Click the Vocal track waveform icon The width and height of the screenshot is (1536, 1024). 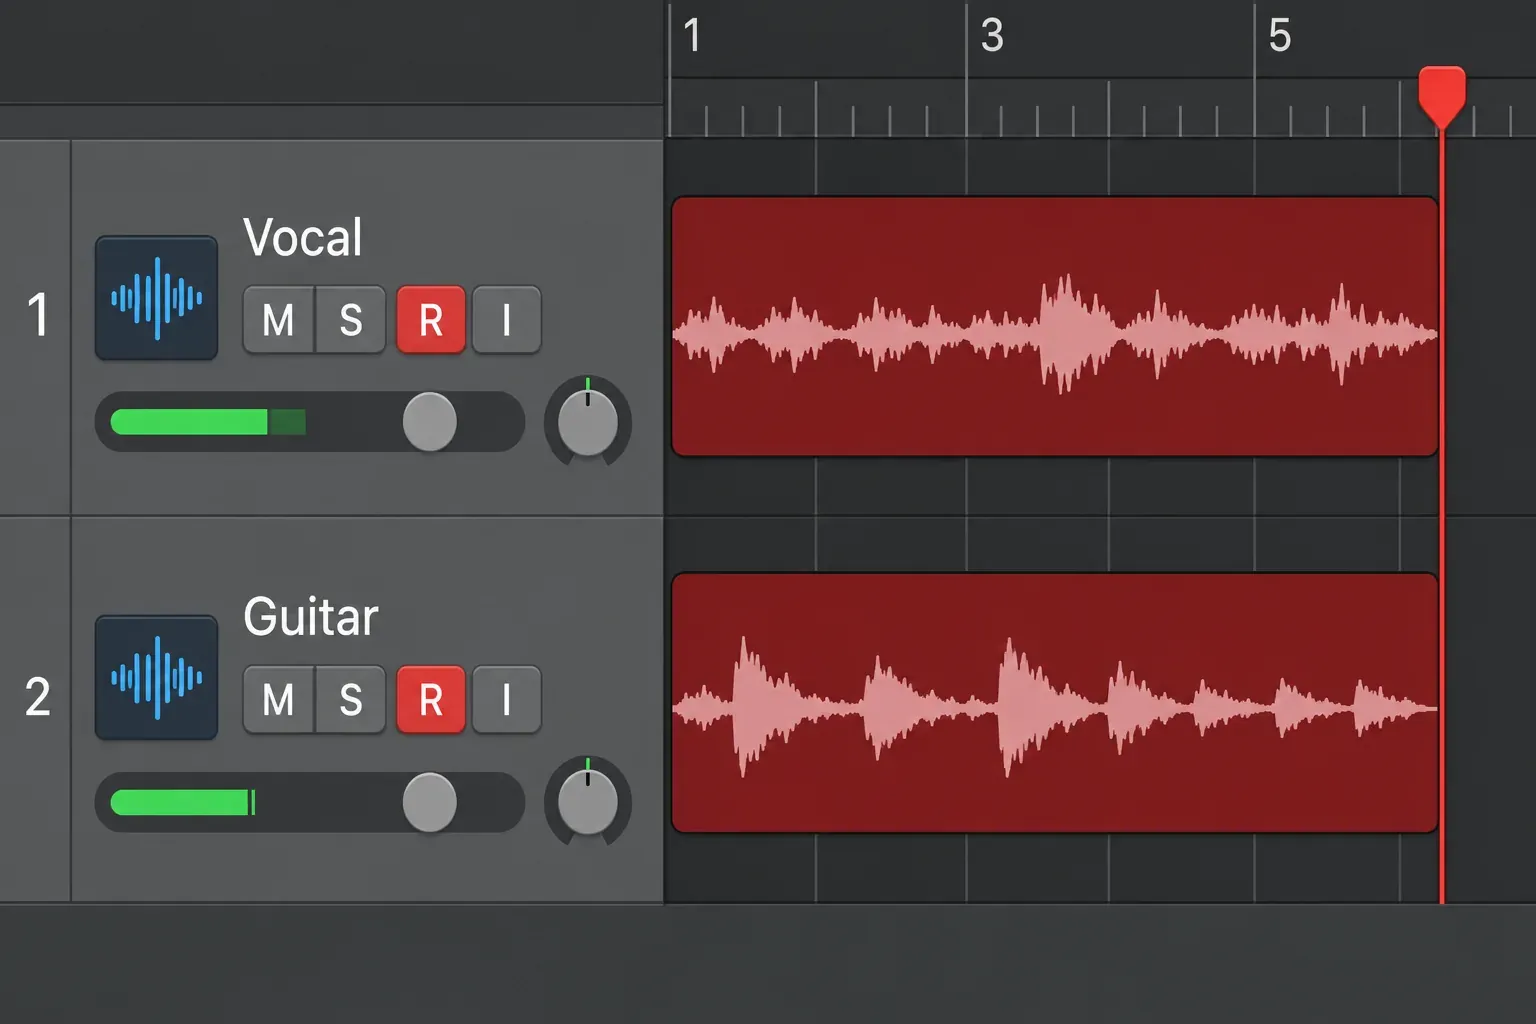(x=156, y=298)
